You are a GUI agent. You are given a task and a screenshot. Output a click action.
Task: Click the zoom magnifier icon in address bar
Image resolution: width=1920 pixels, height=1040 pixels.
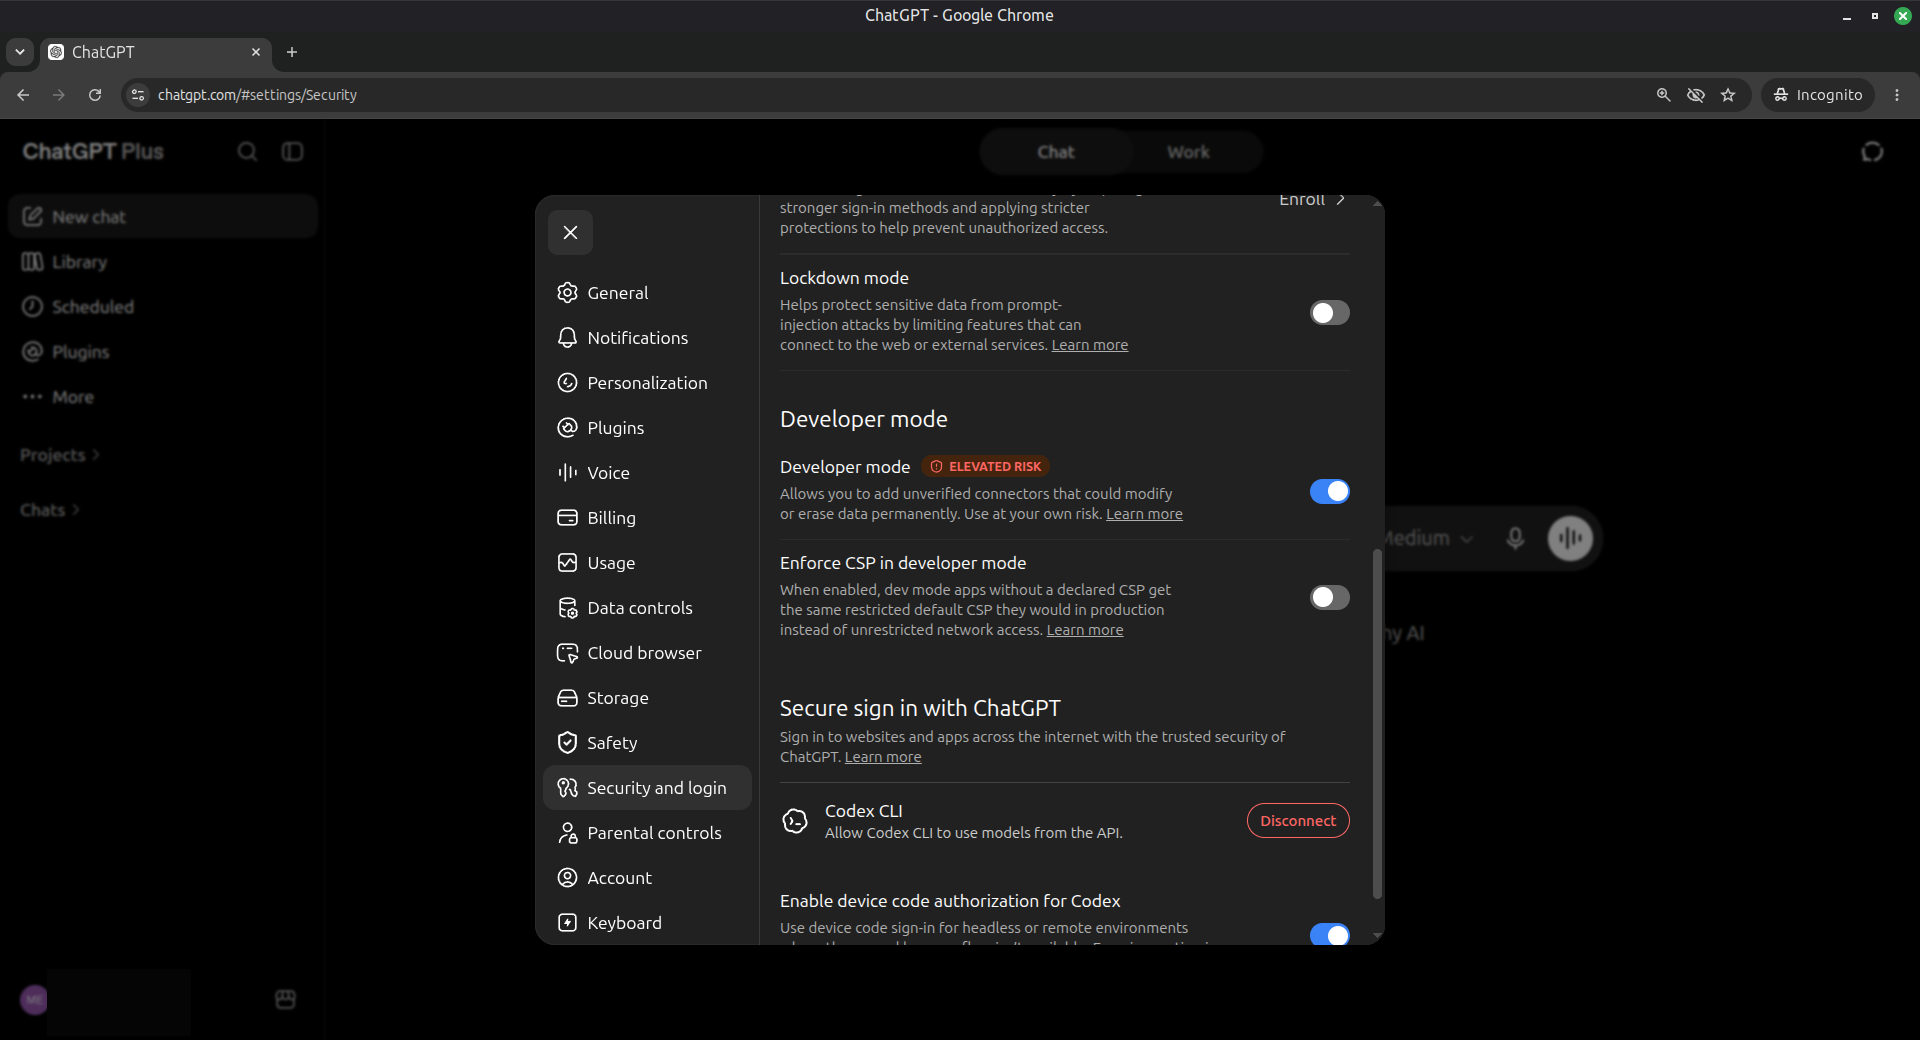[x=1663, y=95]
